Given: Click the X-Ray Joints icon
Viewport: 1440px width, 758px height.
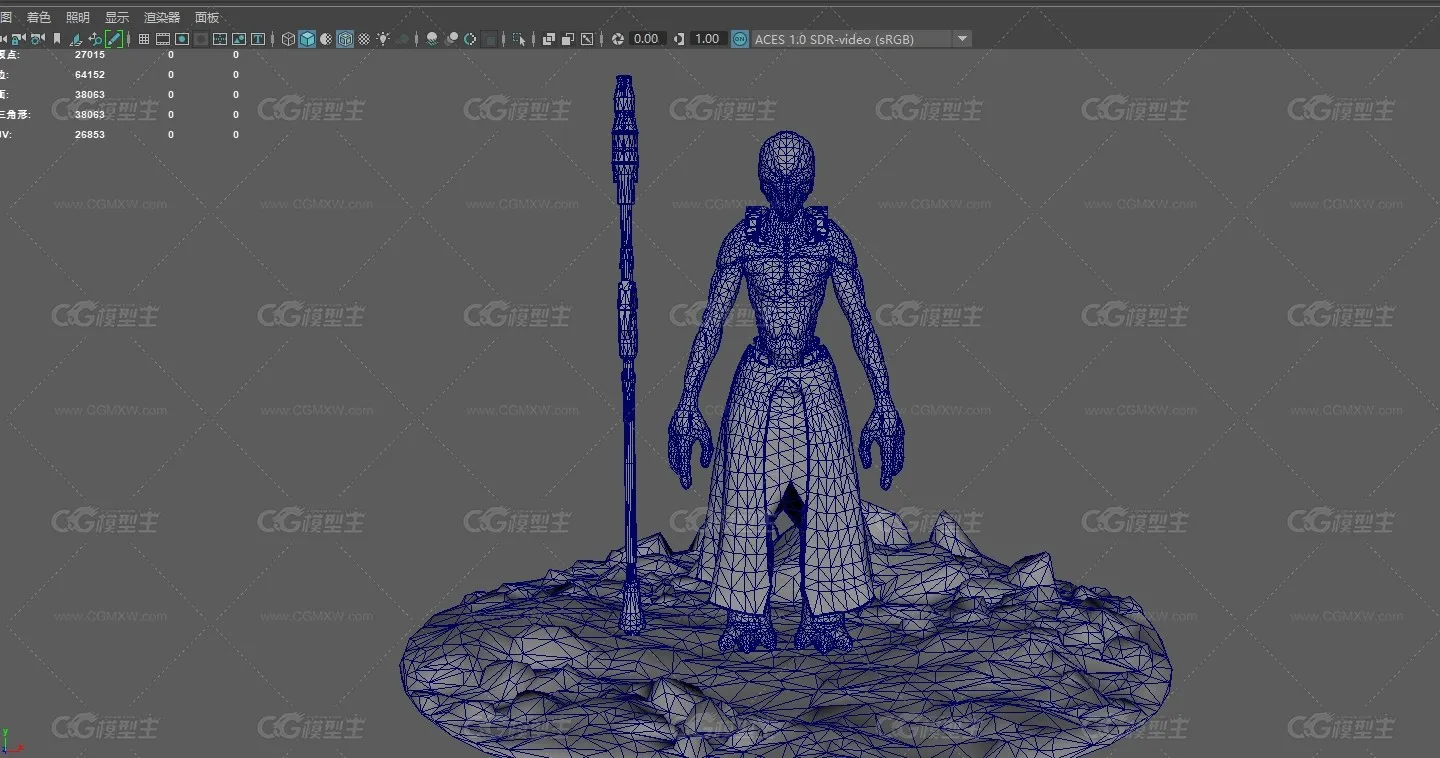Looking at the screenshot, I should (x=587, y=39).
